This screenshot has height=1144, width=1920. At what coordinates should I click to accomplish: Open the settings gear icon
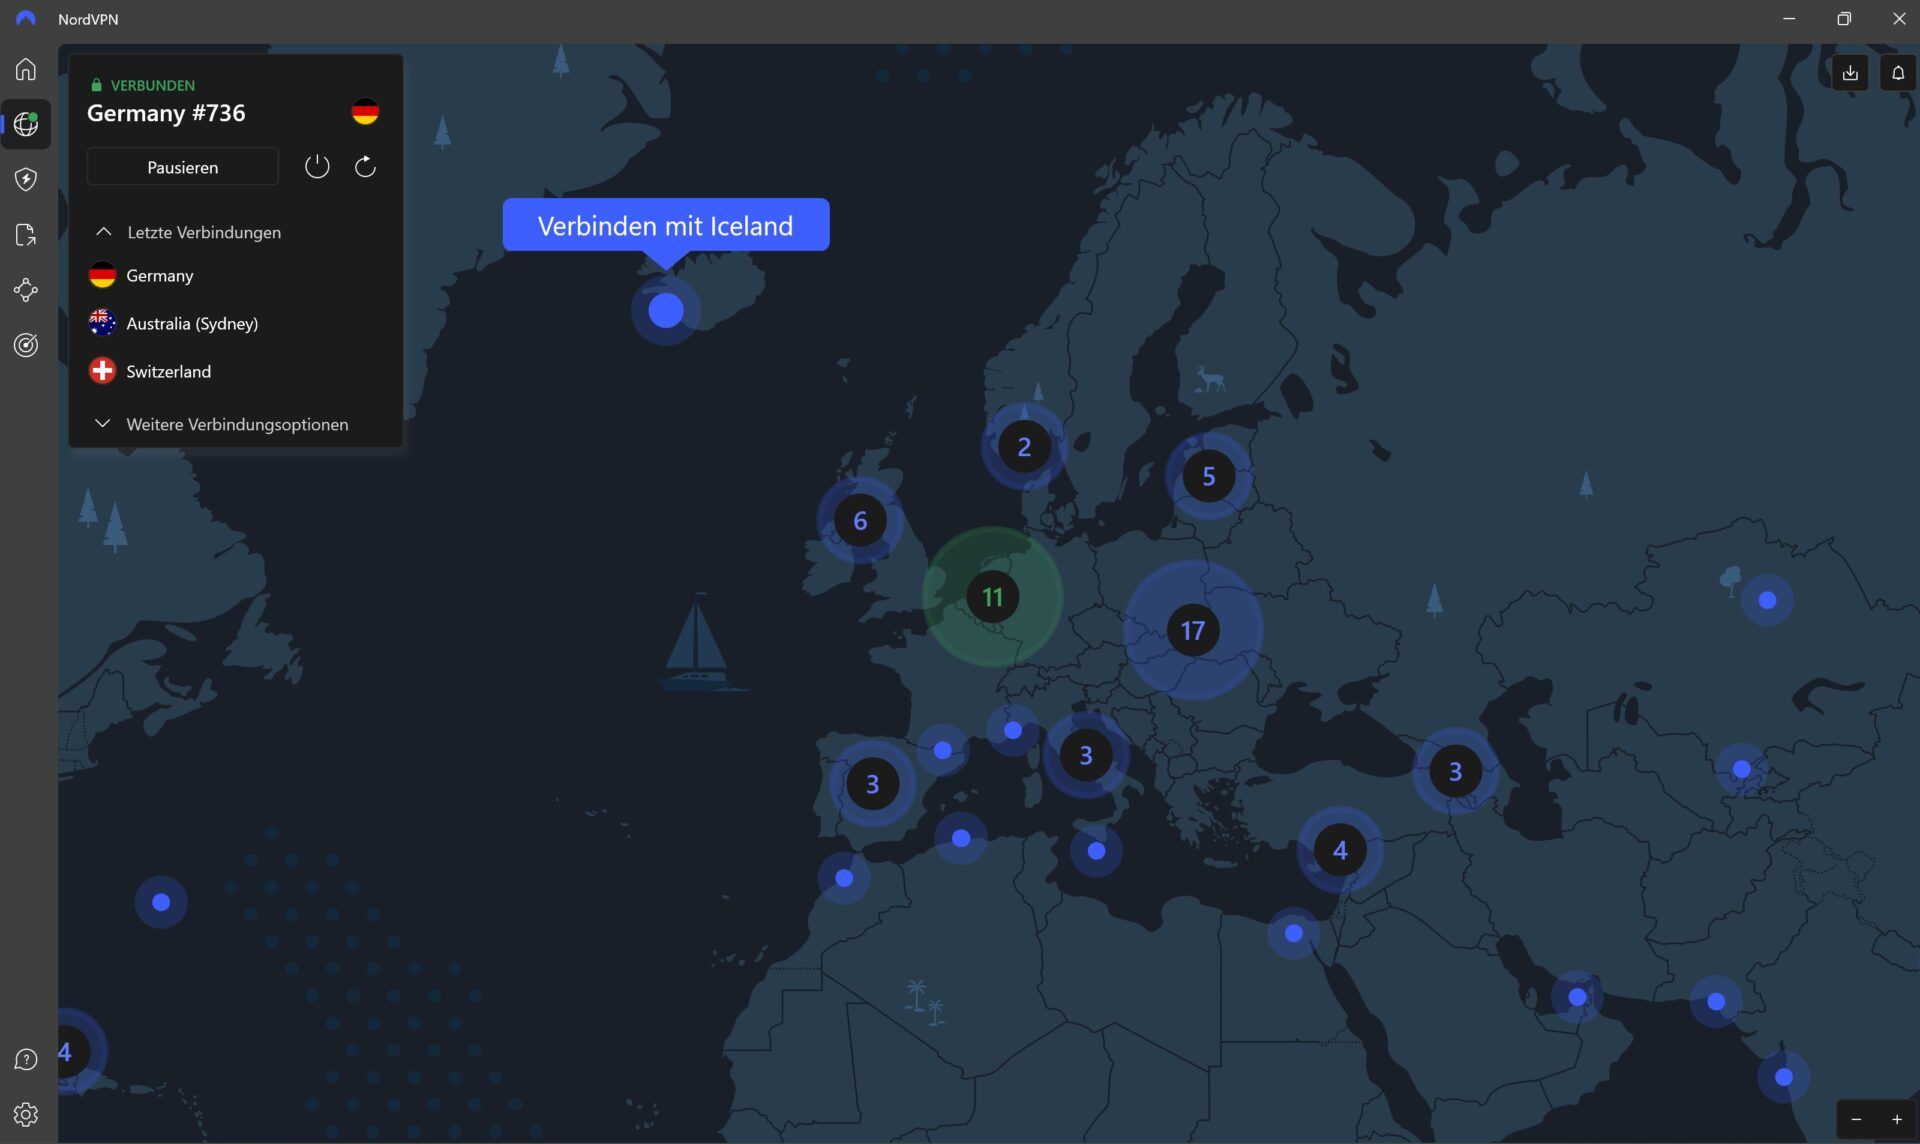pos(26,1114)
